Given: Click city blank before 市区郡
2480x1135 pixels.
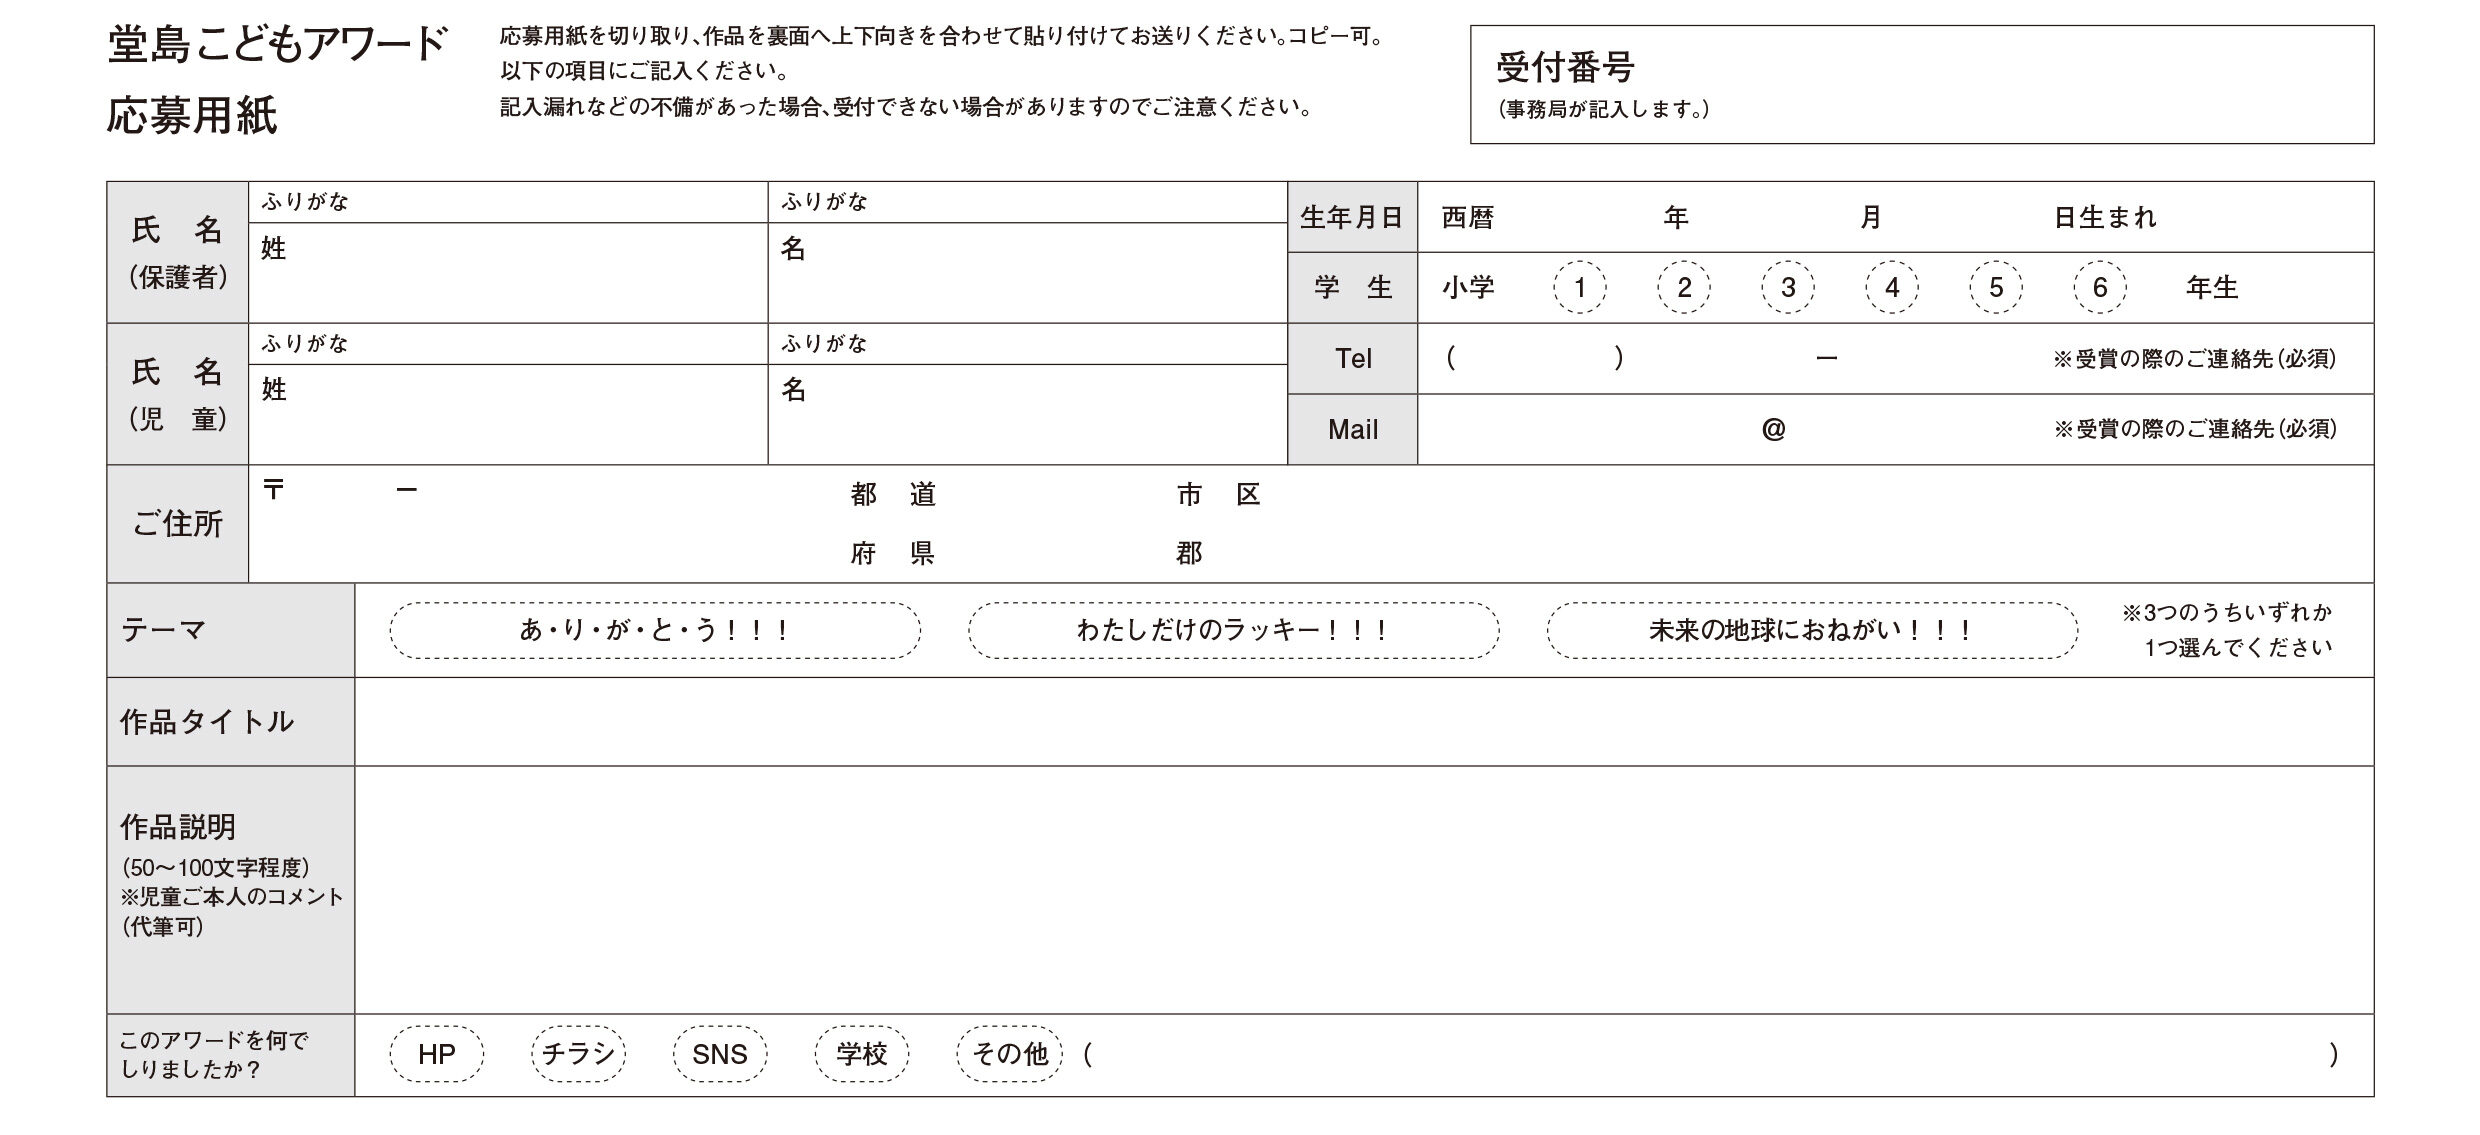Looking at the screenshot, I should [1055, 523].
